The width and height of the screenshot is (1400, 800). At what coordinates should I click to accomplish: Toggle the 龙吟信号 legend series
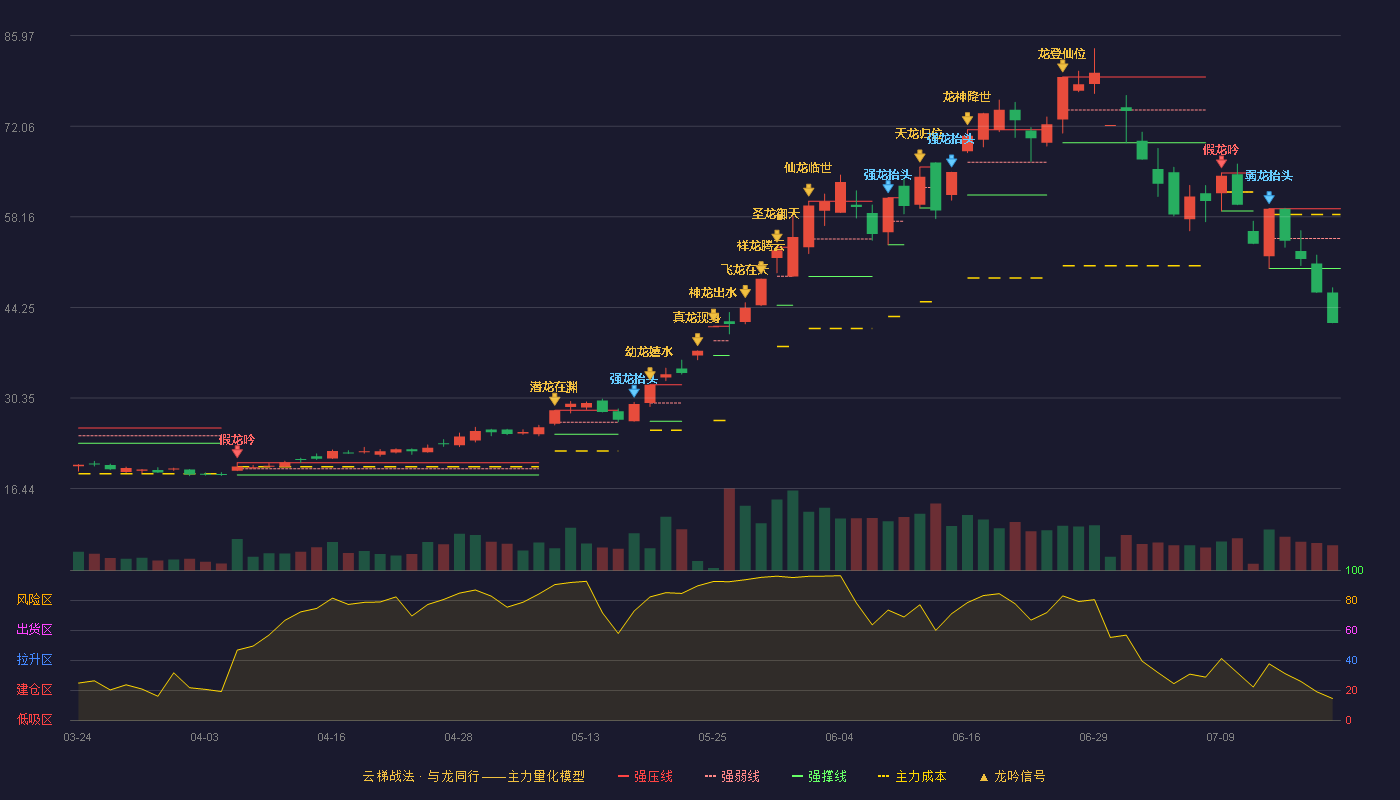1011,776
